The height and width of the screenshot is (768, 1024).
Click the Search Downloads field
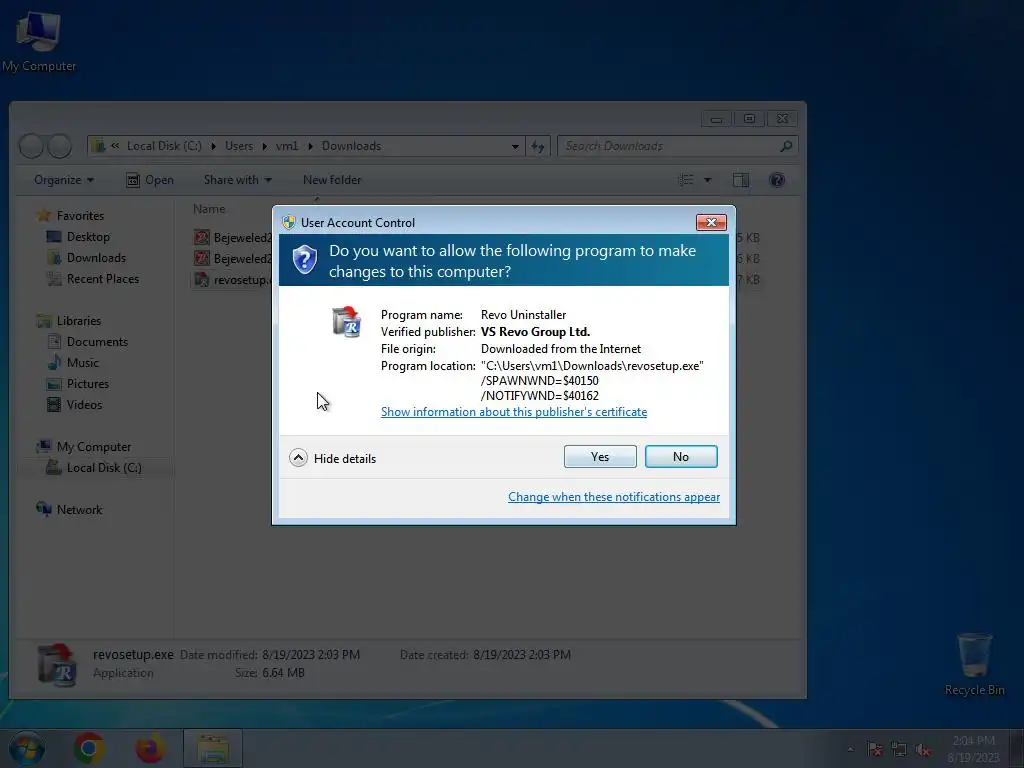click(x=677, y=146)
